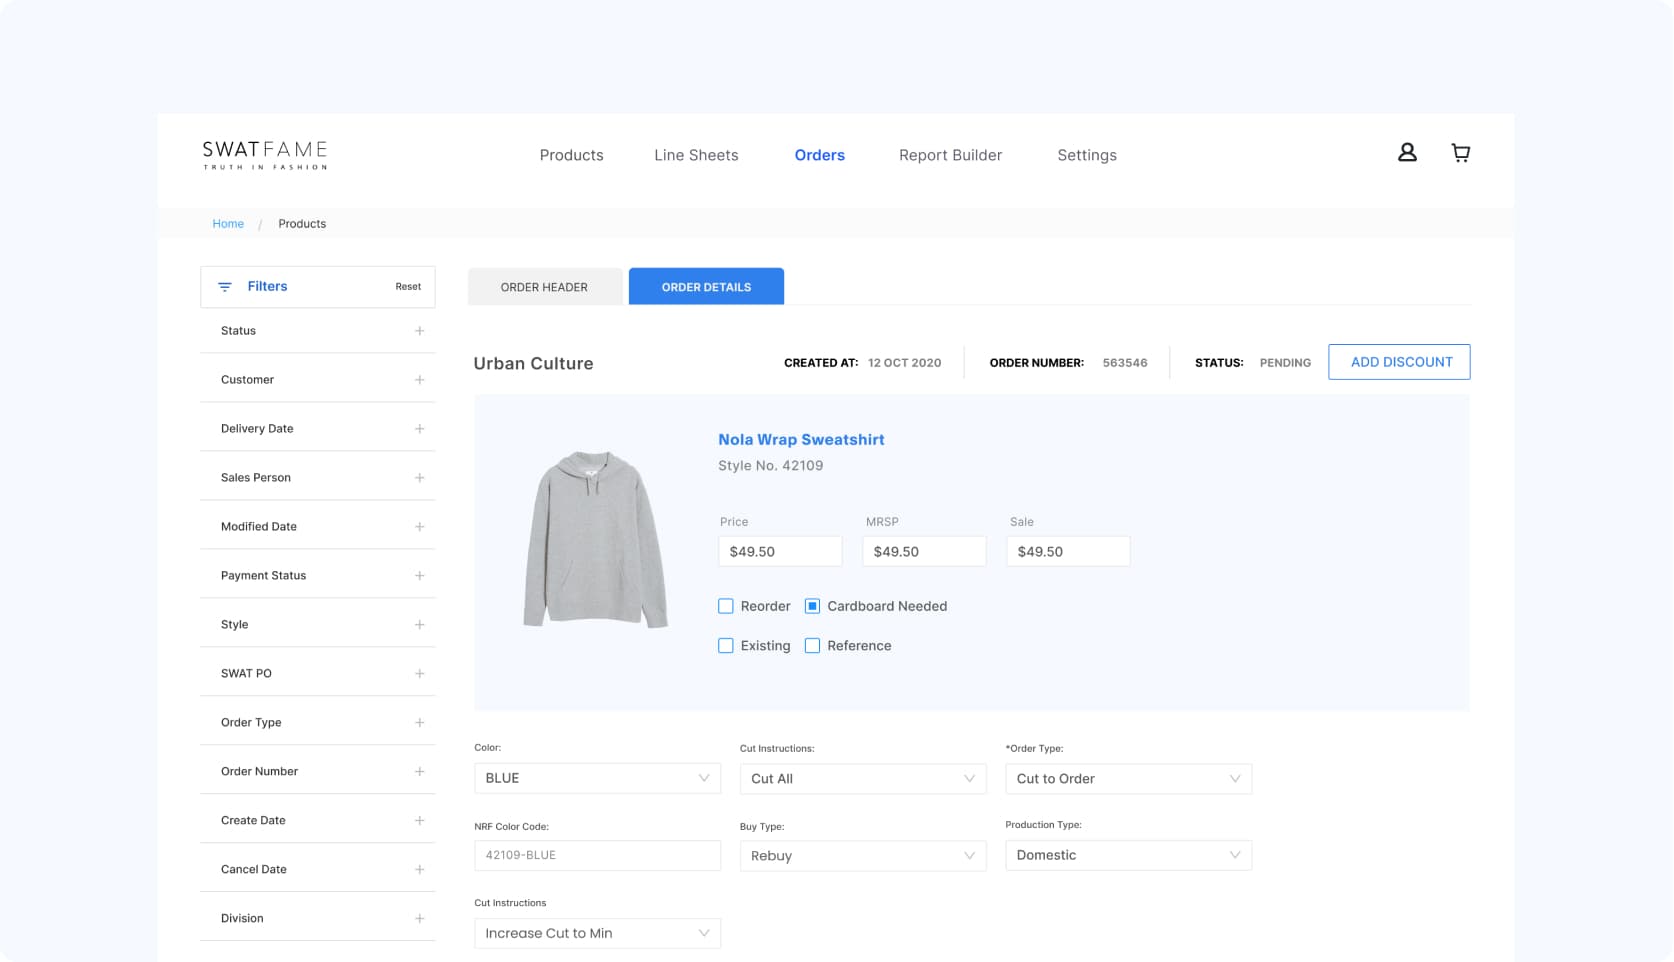Expand the Division filter
1674x962 pixels.
tap(318, 918)
